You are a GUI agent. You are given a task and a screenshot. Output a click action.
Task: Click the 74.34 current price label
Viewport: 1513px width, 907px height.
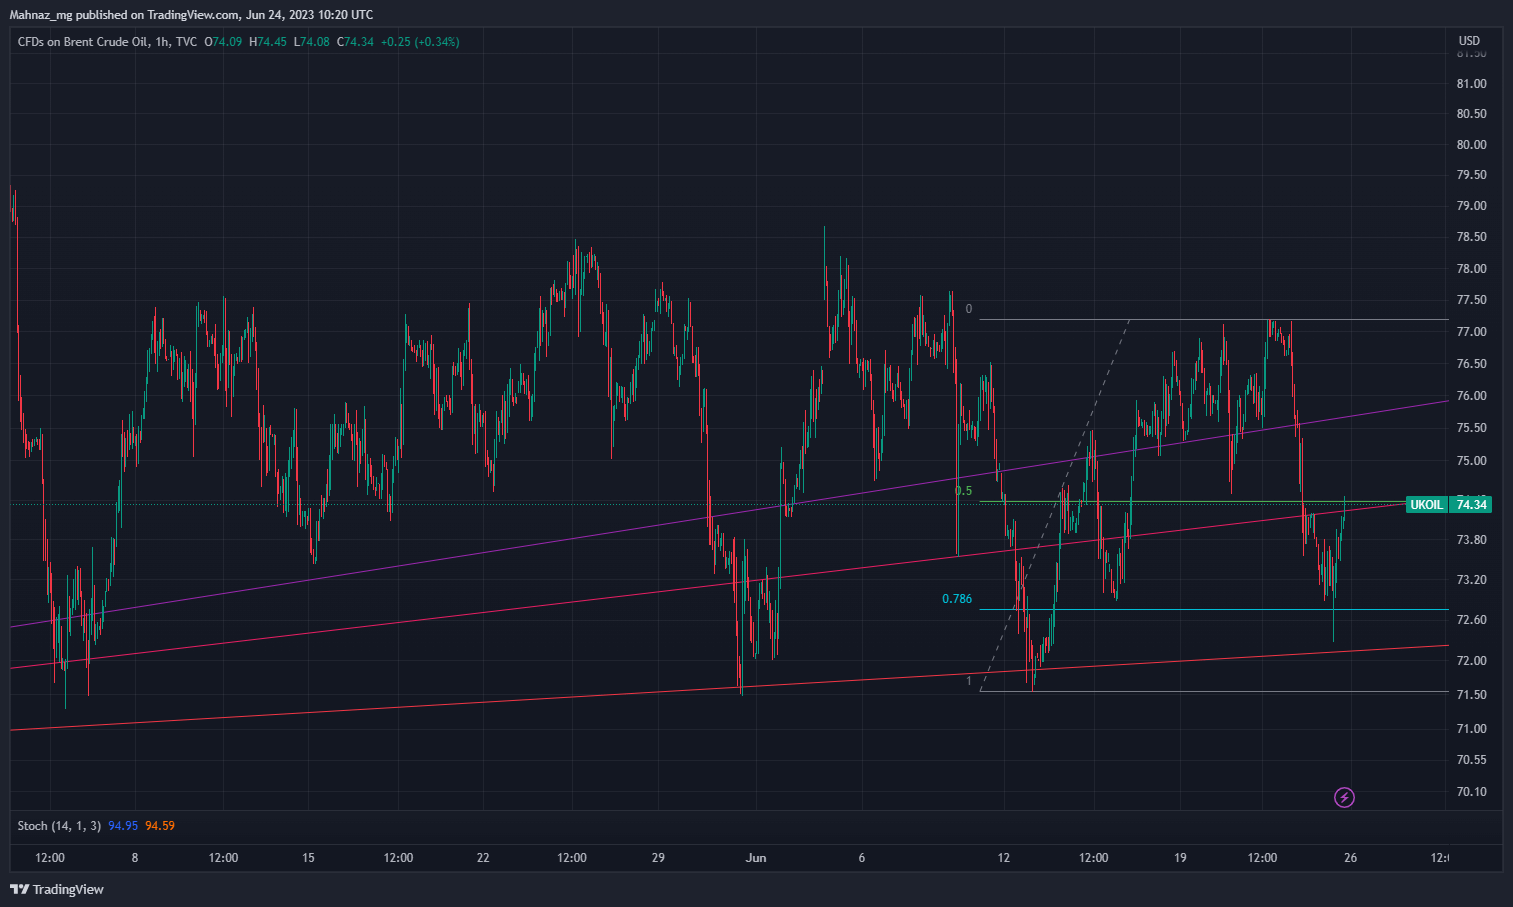click(x=1471, y=505)
